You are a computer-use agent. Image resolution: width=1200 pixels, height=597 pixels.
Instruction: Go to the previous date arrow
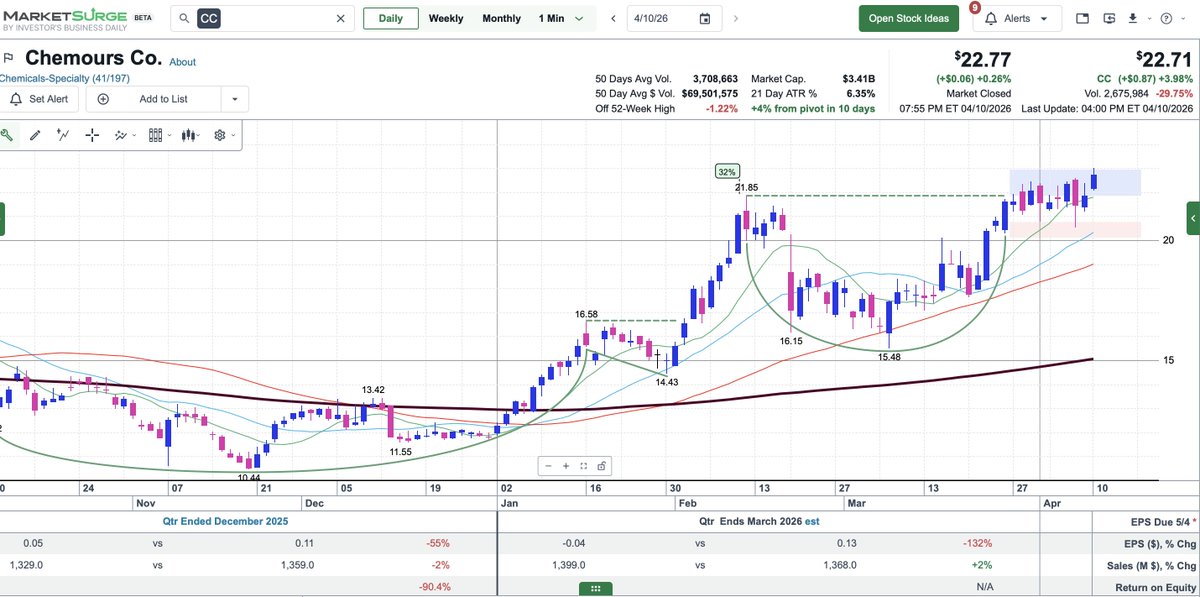pyautogui.click(x=611, y=18)
